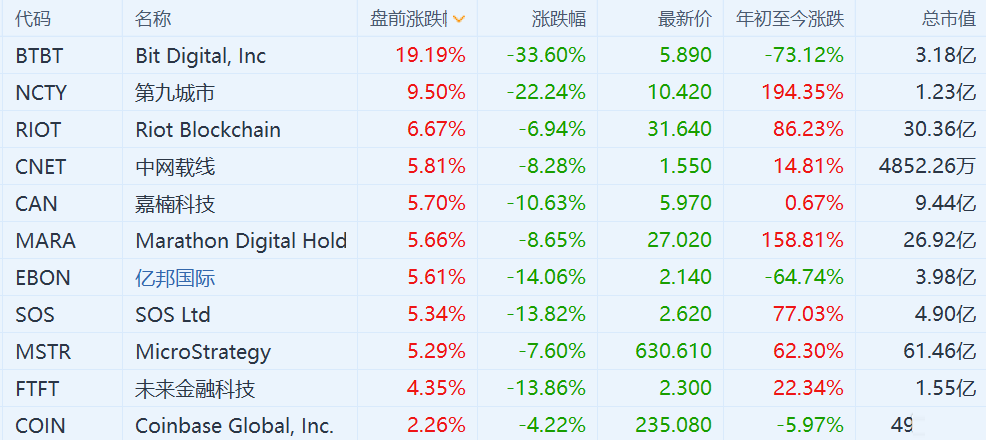Sort by the 涨跌幅 column header
Screen dimensions: 986x440
pos(558,19)
